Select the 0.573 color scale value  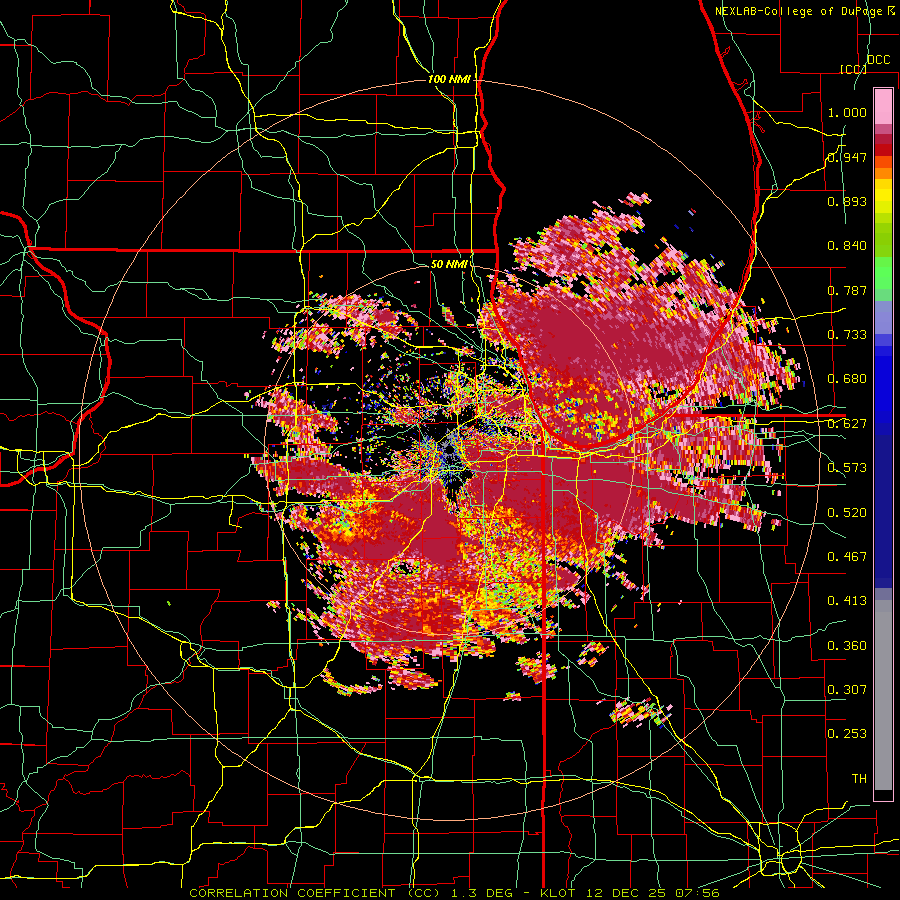point(847,468)
